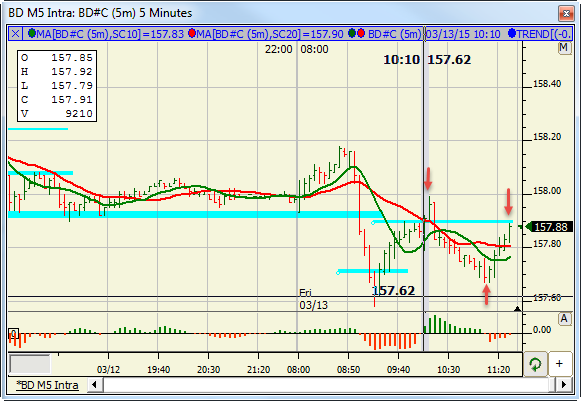Image resolution: width=581 pixels, height=401 pixels.
Task: Select the green SC10 moving average marker
Action: [32, 34]
